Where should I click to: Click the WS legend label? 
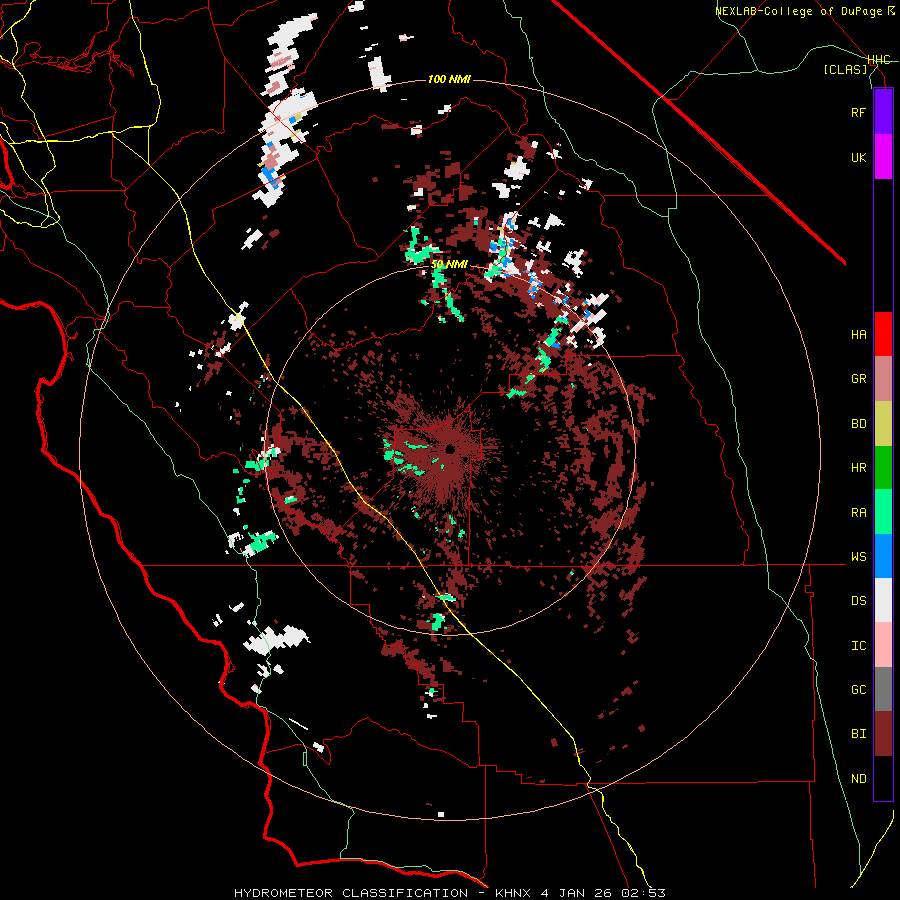pos(858,557)
